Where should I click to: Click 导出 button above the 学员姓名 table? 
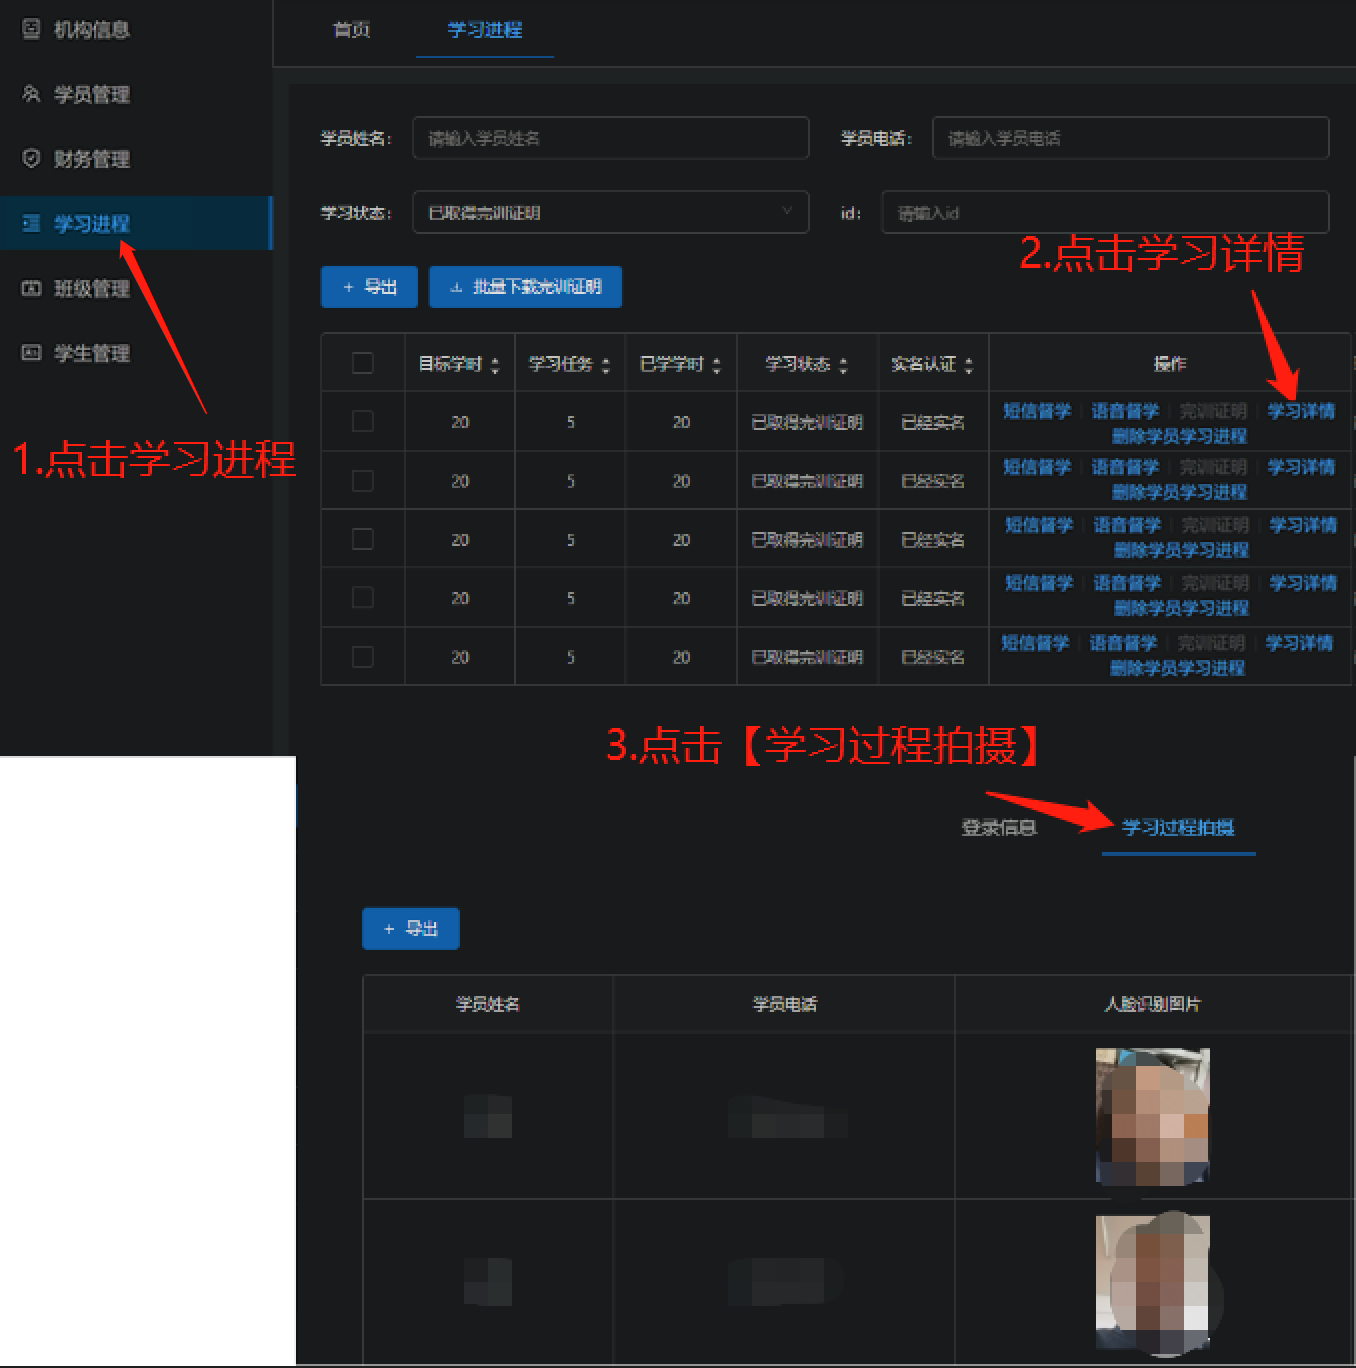pyautogui.click(x=411, y=929)
